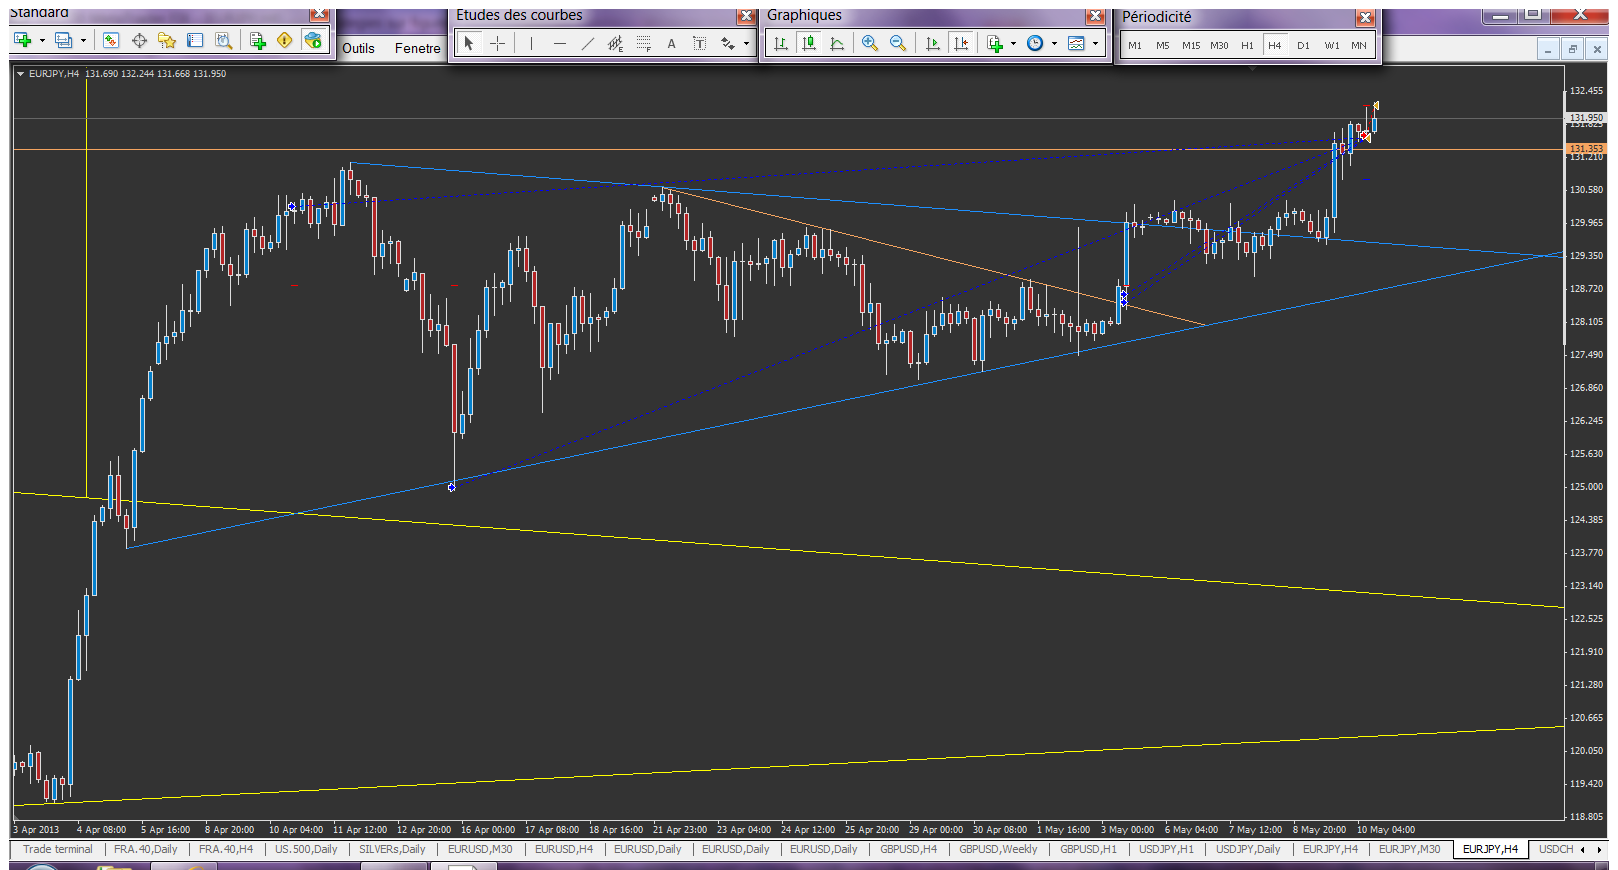Set timeframe to M5
The height and width of the screenshot is (870, 1618).
tap(1163, 45)
